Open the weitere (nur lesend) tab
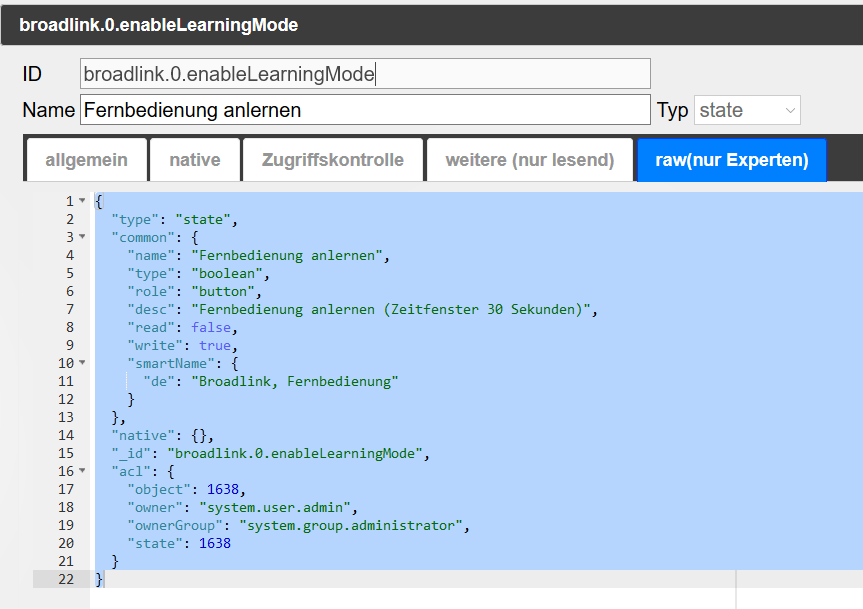 (x=529, y=160)
